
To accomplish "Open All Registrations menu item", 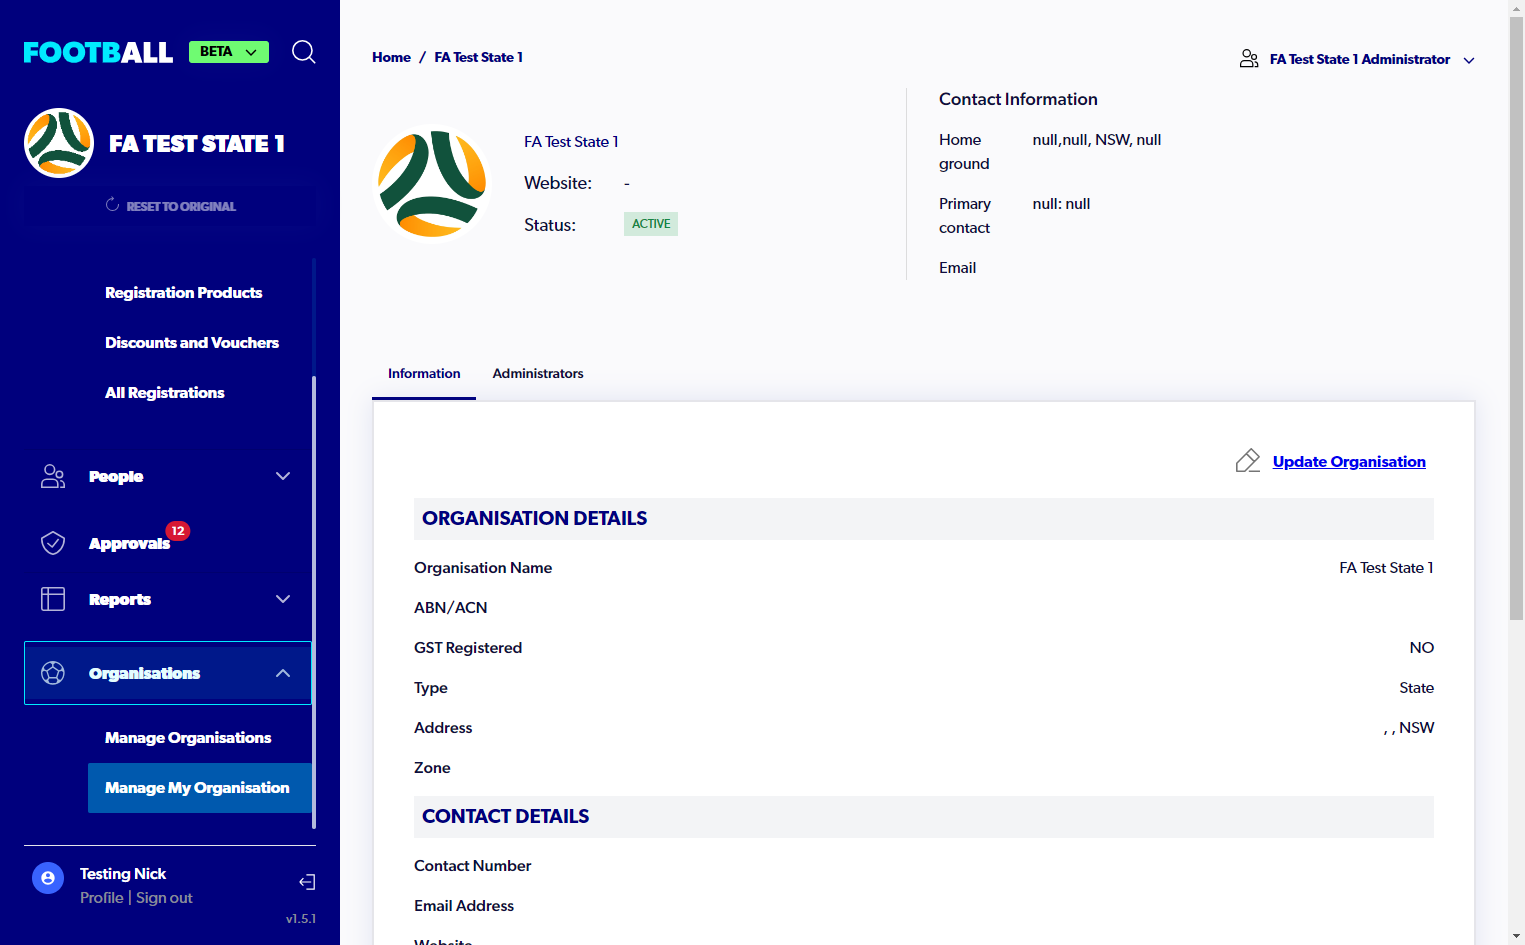I will (x=165, y=393).
